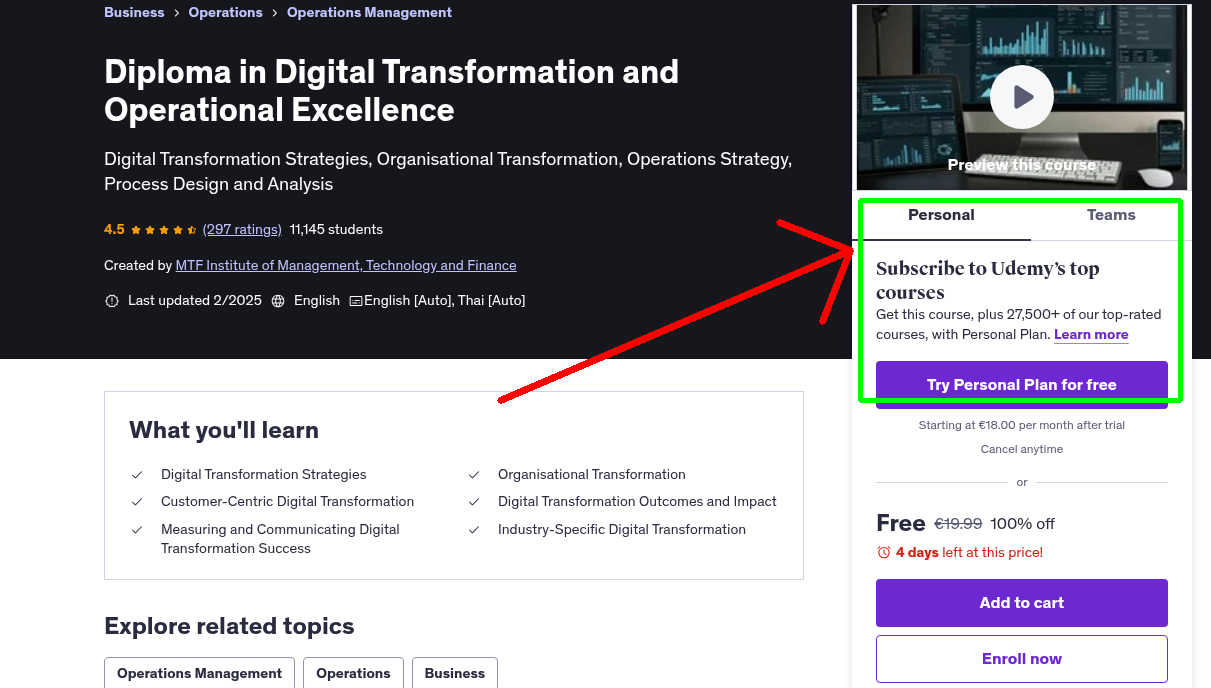Viewport: 1211px width, 688px height.
Task: Click the closed captions icon
Action: (x=355, y=301)
